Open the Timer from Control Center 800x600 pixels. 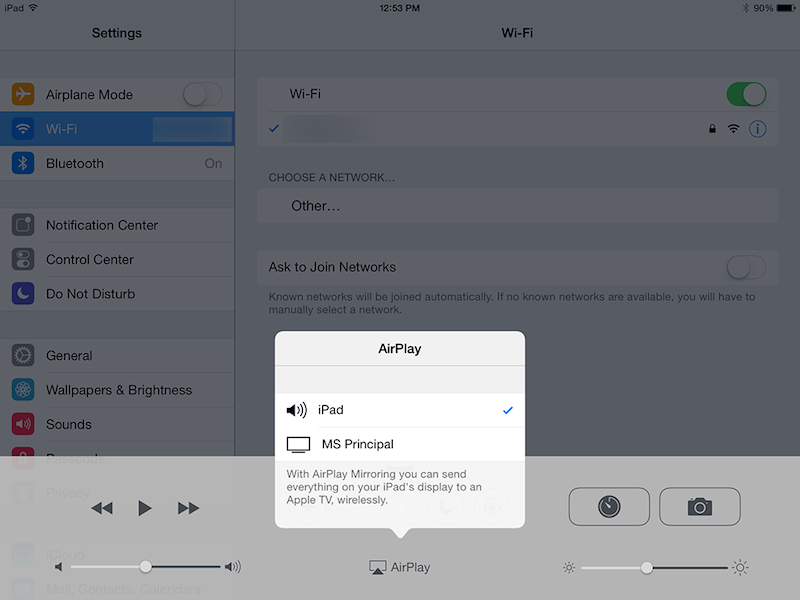click(x=609, y=507)
